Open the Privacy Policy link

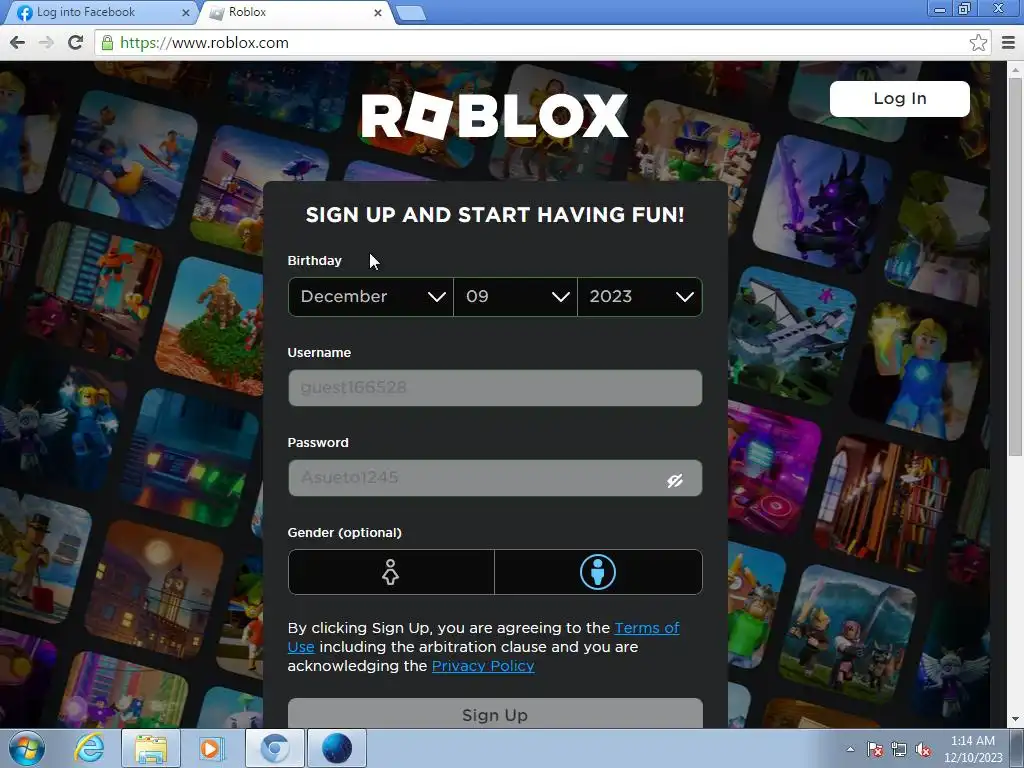(x=483, y=666)
